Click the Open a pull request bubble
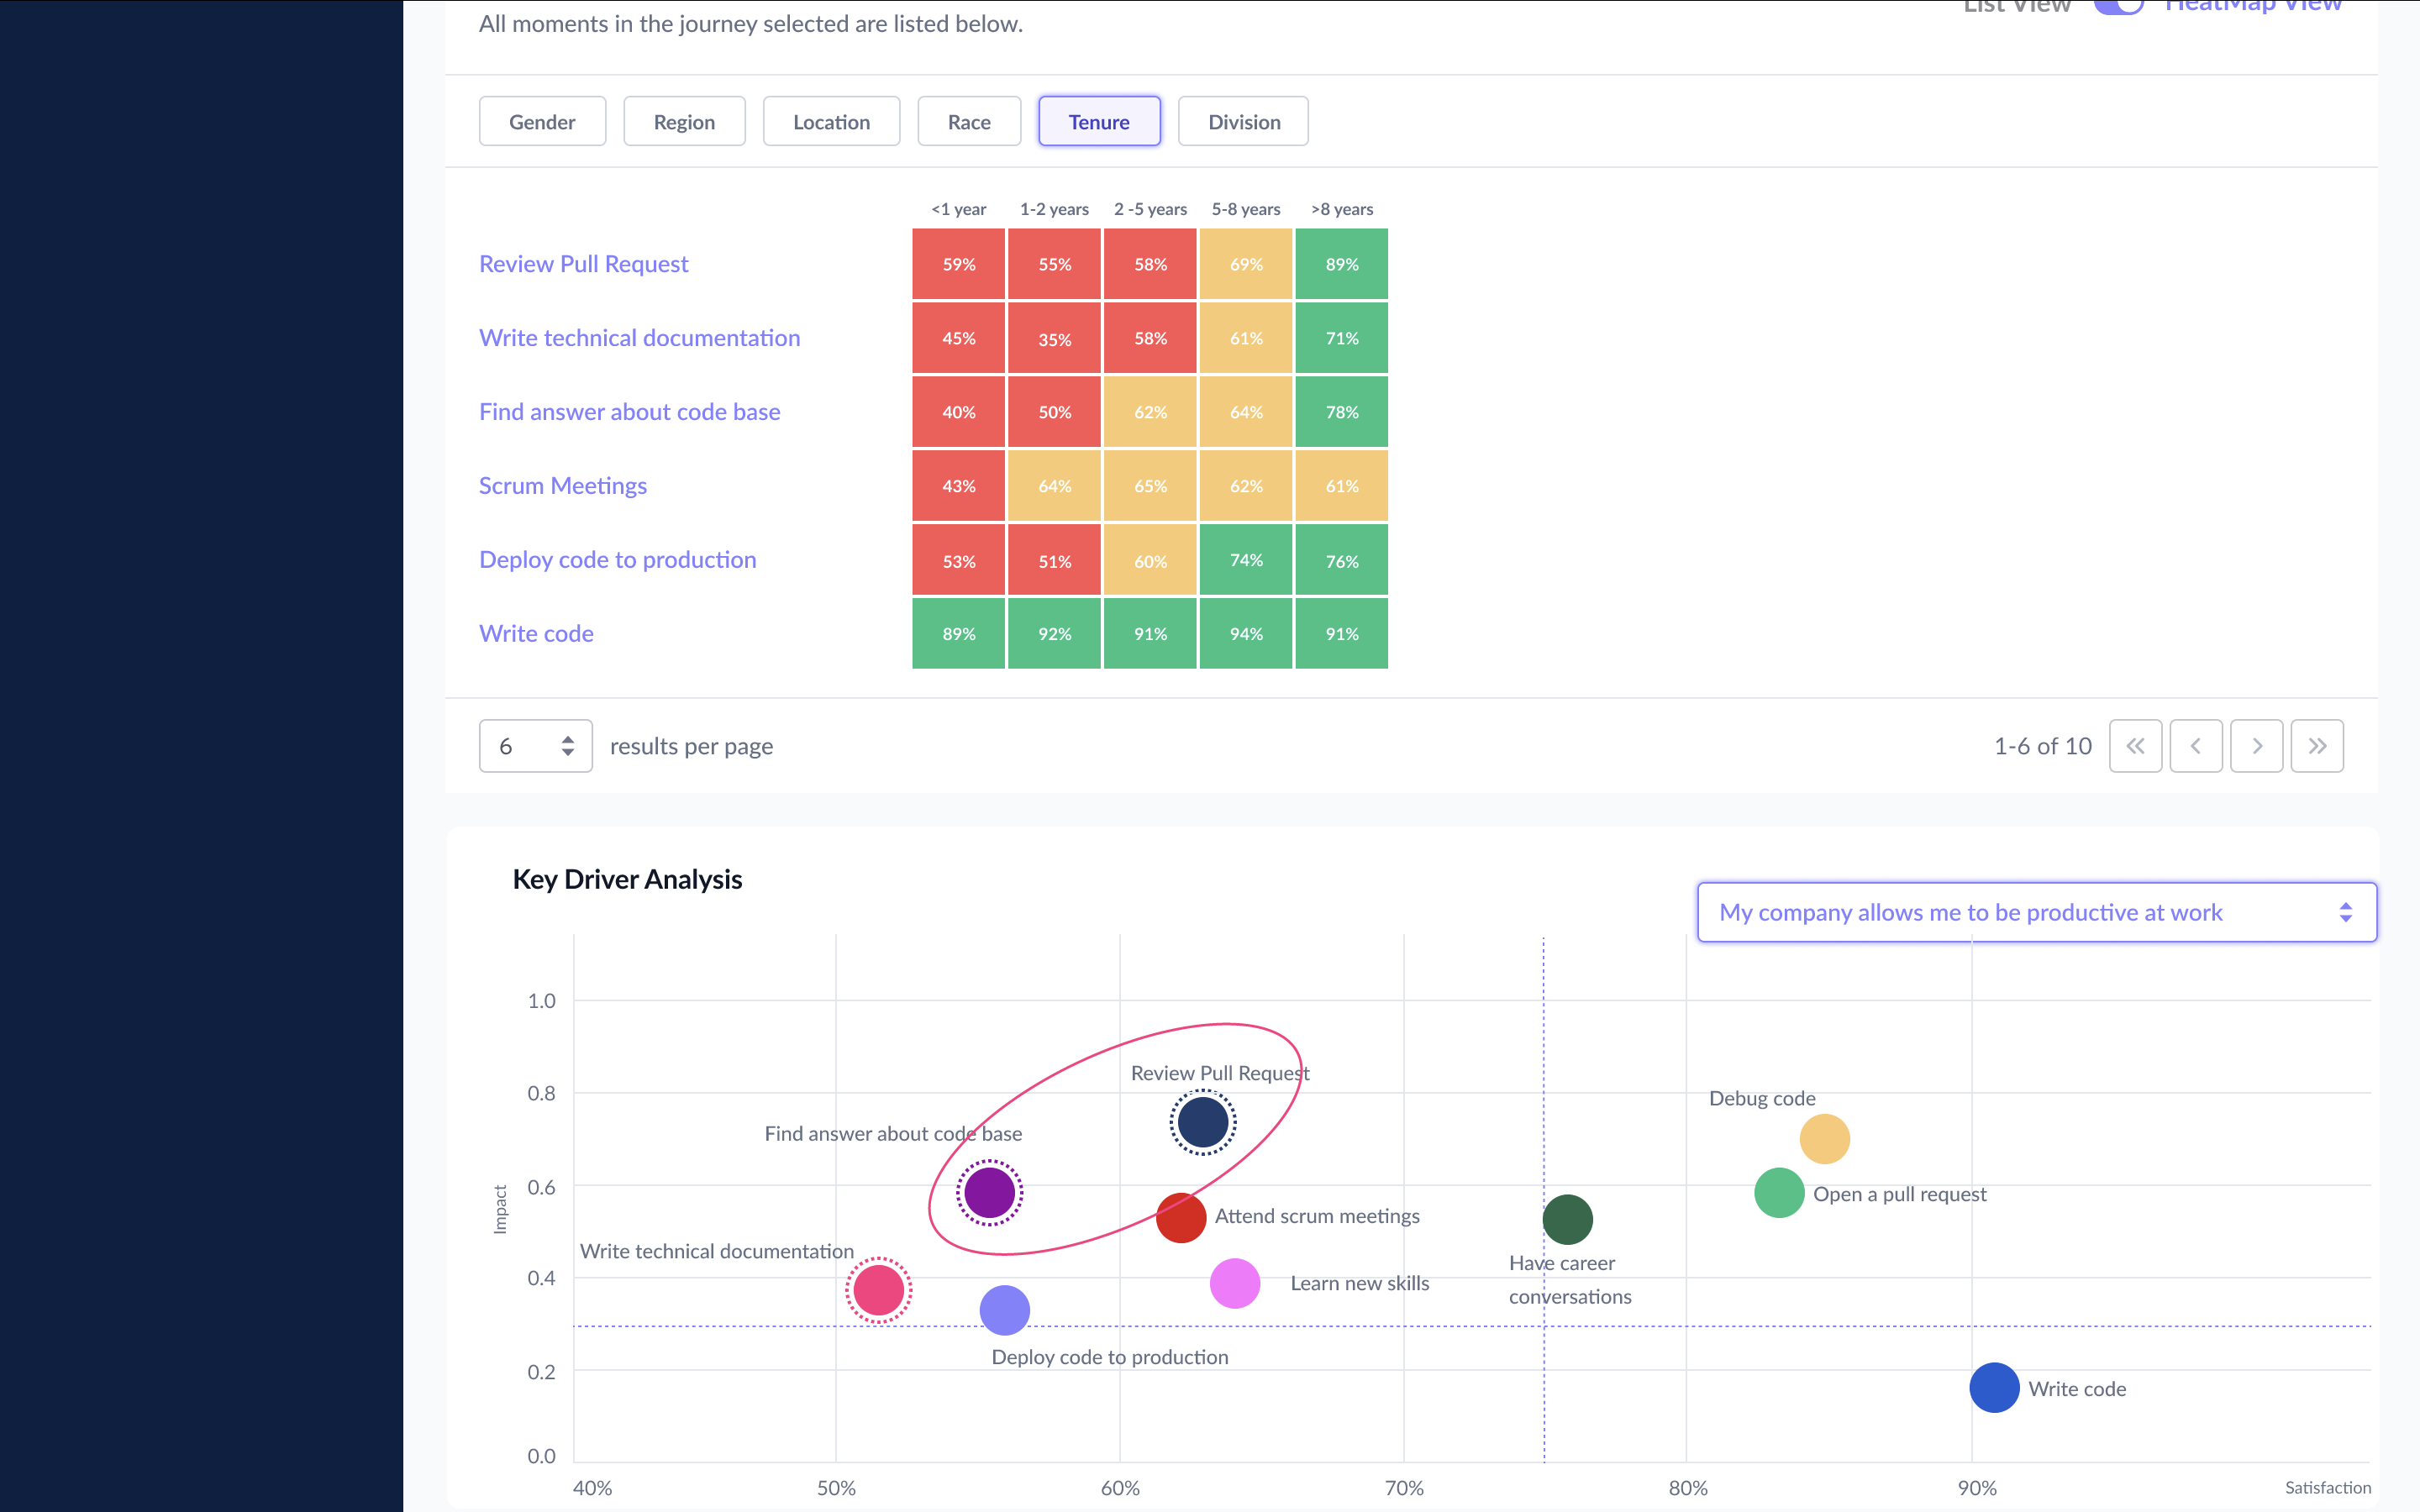The image size is (2420, 1512). [x=1779, y=1193]
